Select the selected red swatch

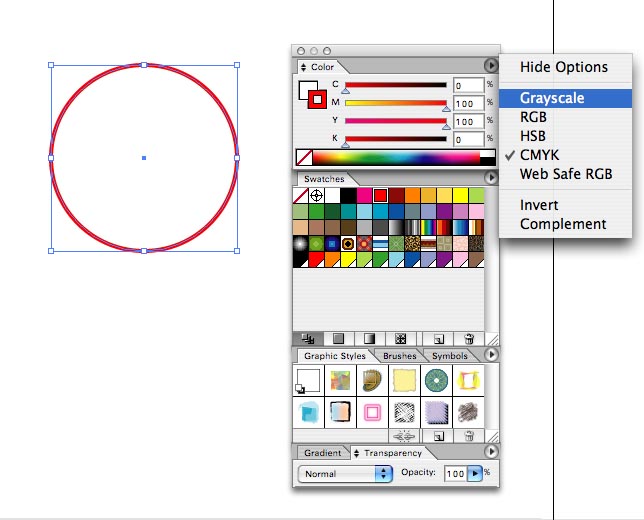coord(380,196)
